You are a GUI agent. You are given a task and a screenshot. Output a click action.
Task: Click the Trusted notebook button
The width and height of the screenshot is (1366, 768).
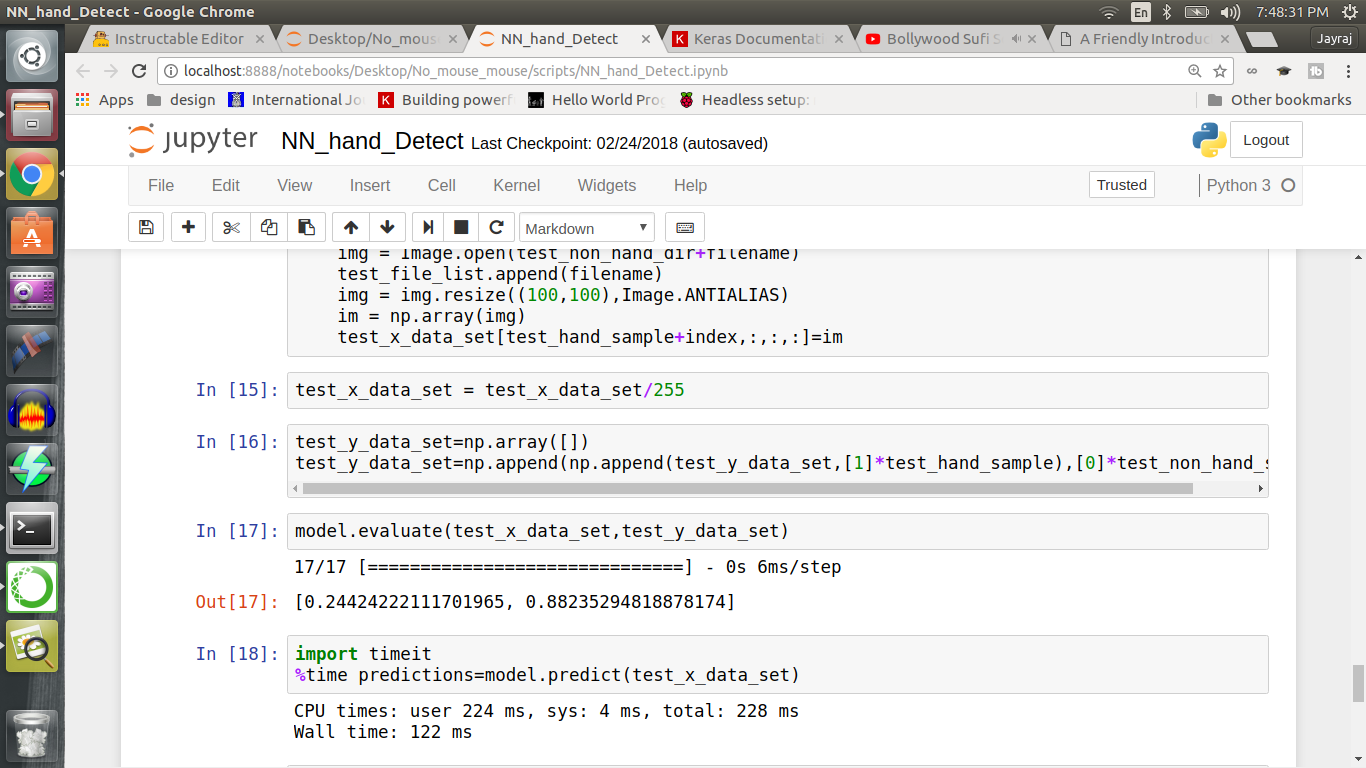1122,185
